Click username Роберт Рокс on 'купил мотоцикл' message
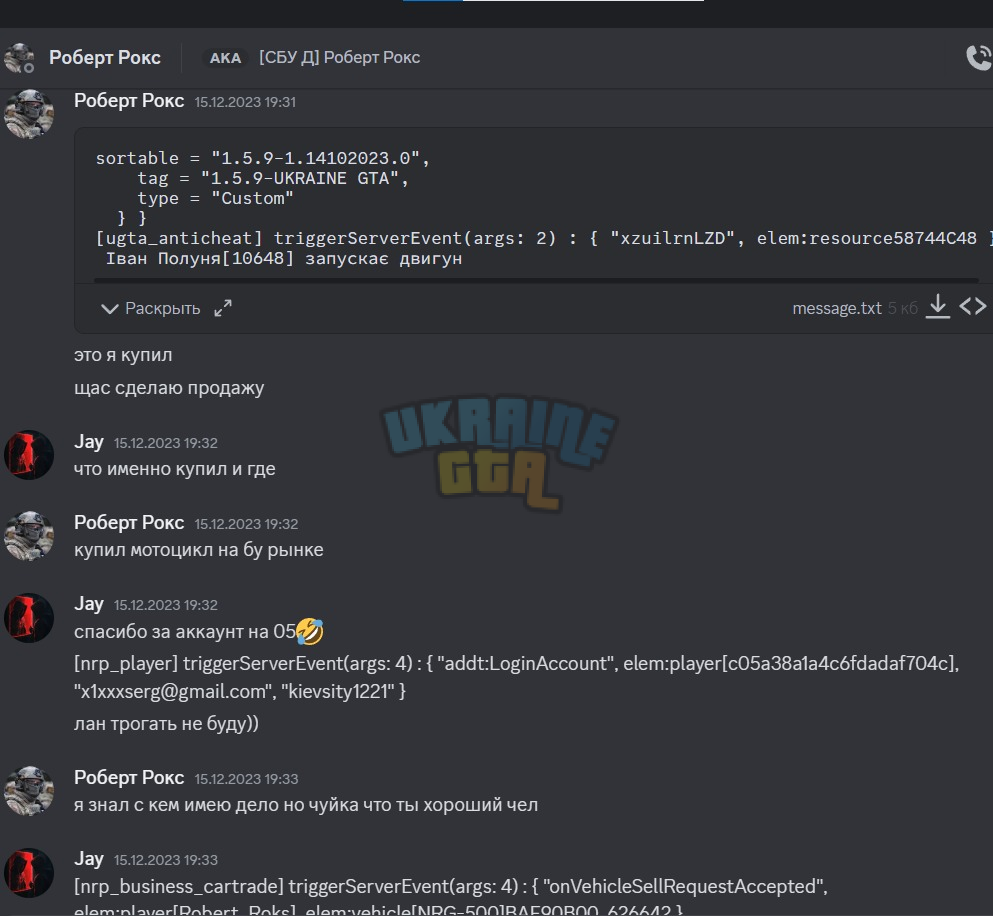The image size is (993, 916). (129, 523)
